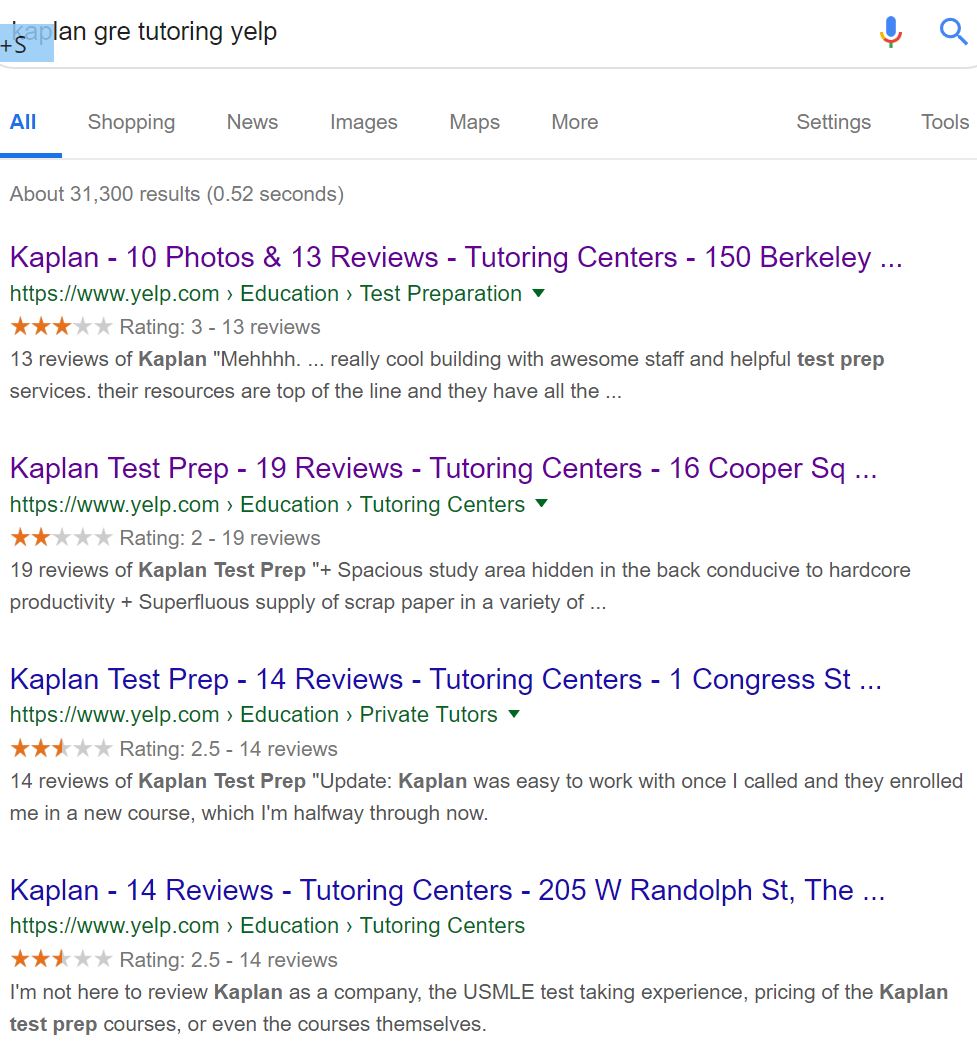Expand the Private Tutors dropdown arrow

click(513, 715)
